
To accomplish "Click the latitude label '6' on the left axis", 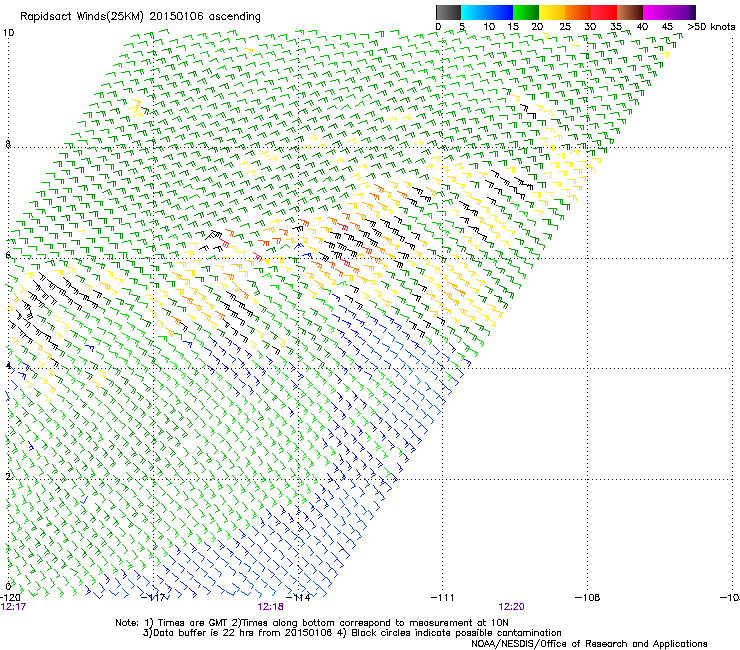I will click(8, 255).
